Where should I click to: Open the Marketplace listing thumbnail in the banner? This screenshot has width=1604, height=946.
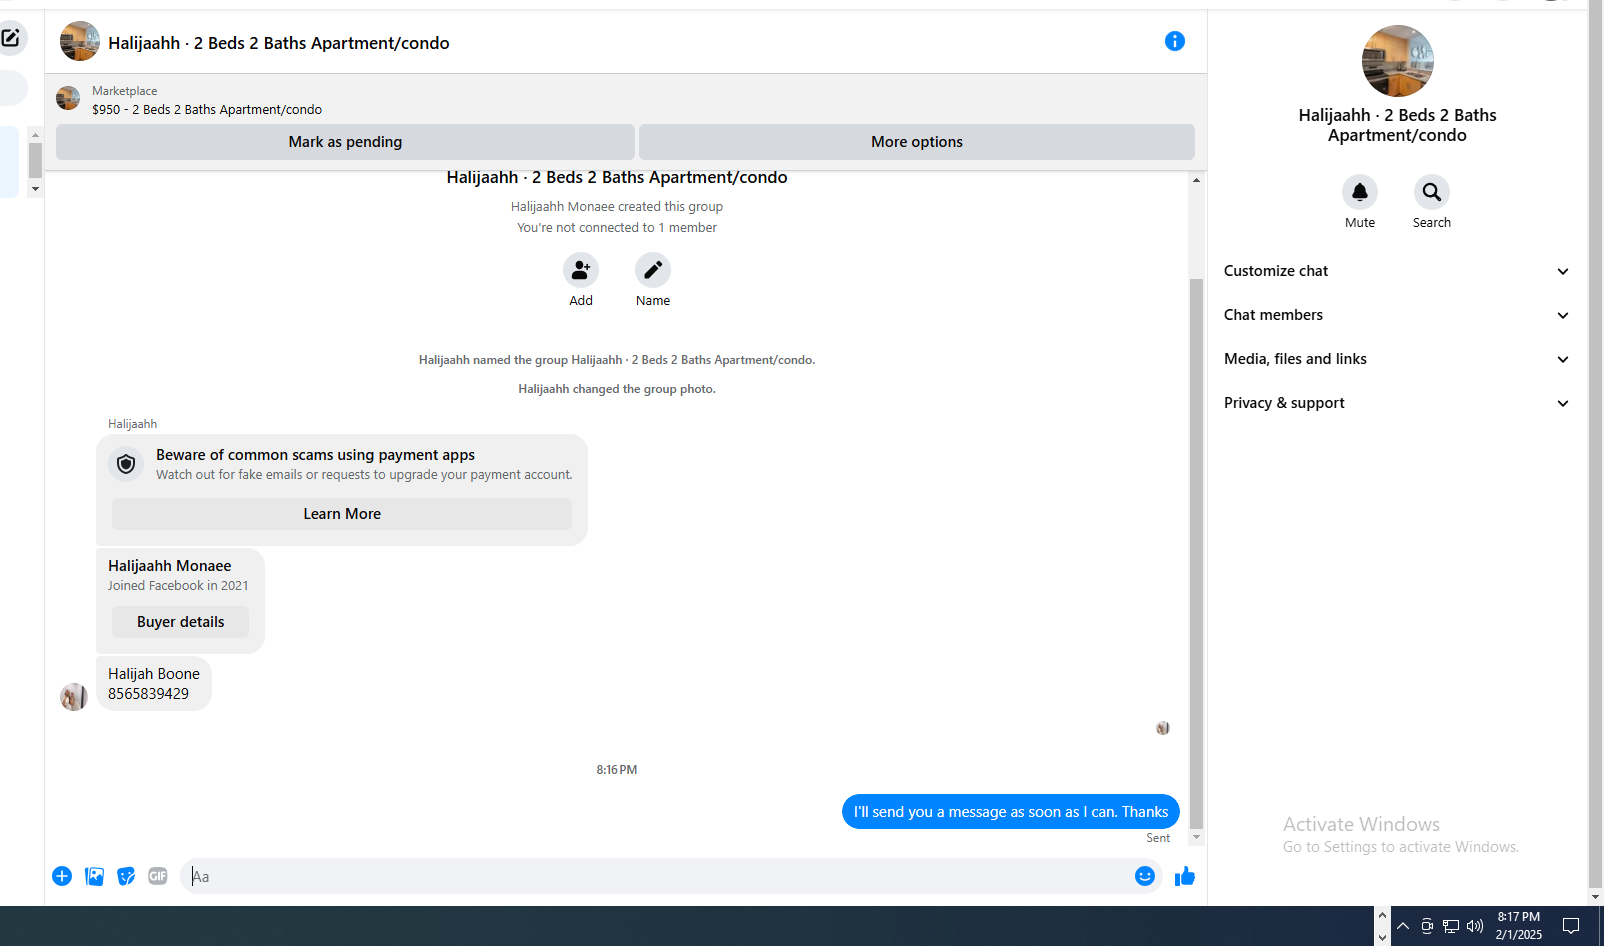(x=68, y=98)
